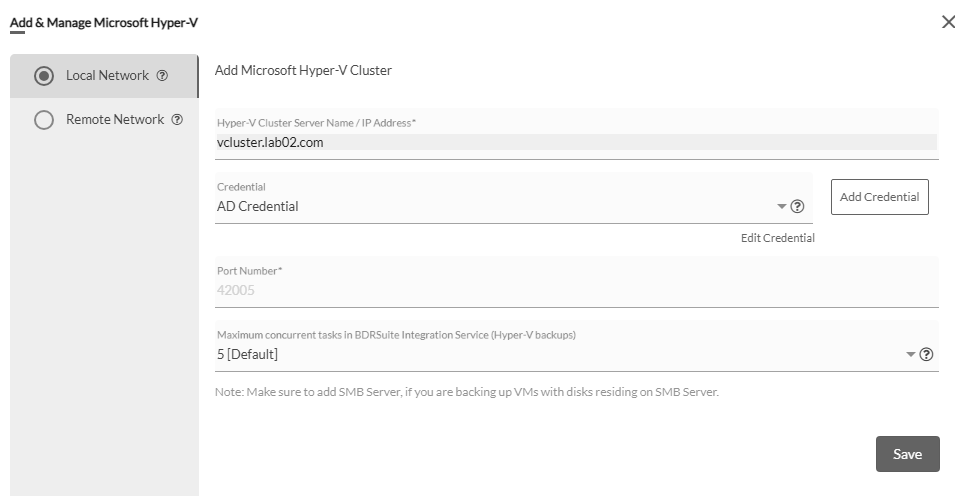Click the Edit Credential link

pyautogui.click(x=778, y=238)
